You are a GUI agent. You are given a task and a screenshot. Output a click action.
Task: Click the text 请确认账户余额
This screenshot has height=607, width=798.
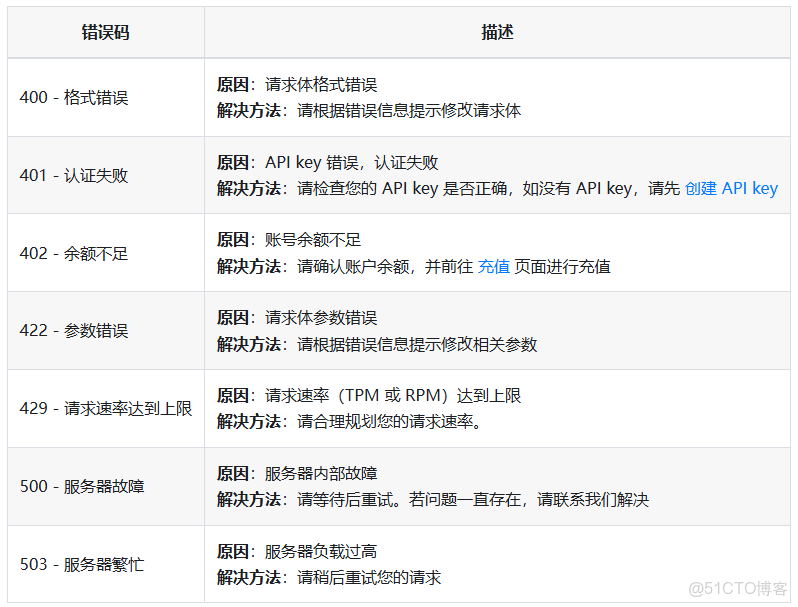tap(353, 266)
